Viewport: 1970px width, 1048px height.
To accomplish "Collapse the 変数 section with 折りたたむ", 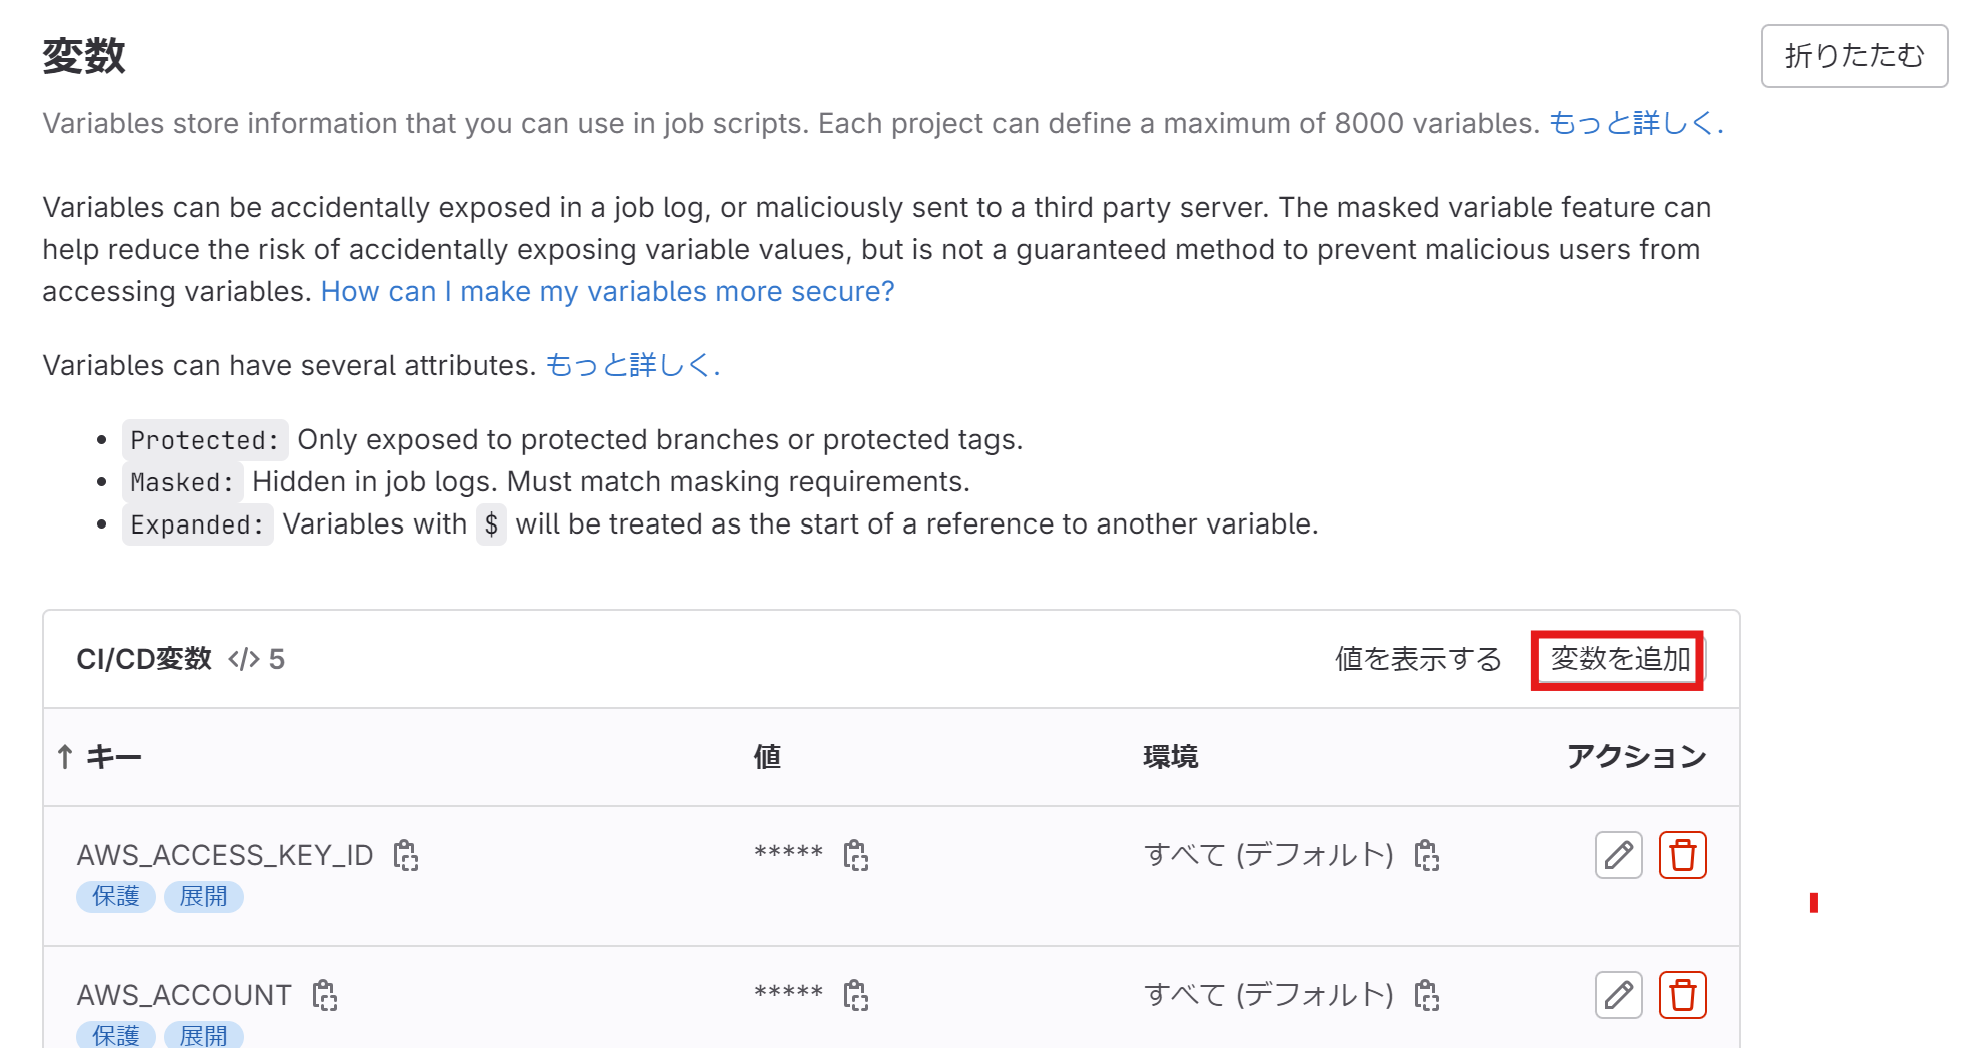I will (1854, 56).
